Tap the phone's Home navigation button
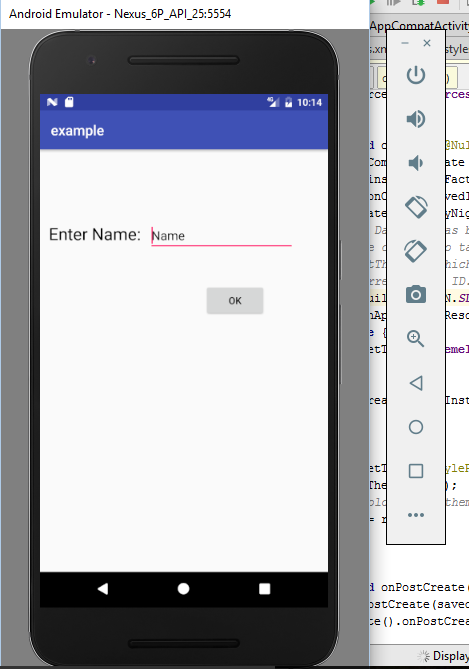Screen dimensions: 469x669 184,589
